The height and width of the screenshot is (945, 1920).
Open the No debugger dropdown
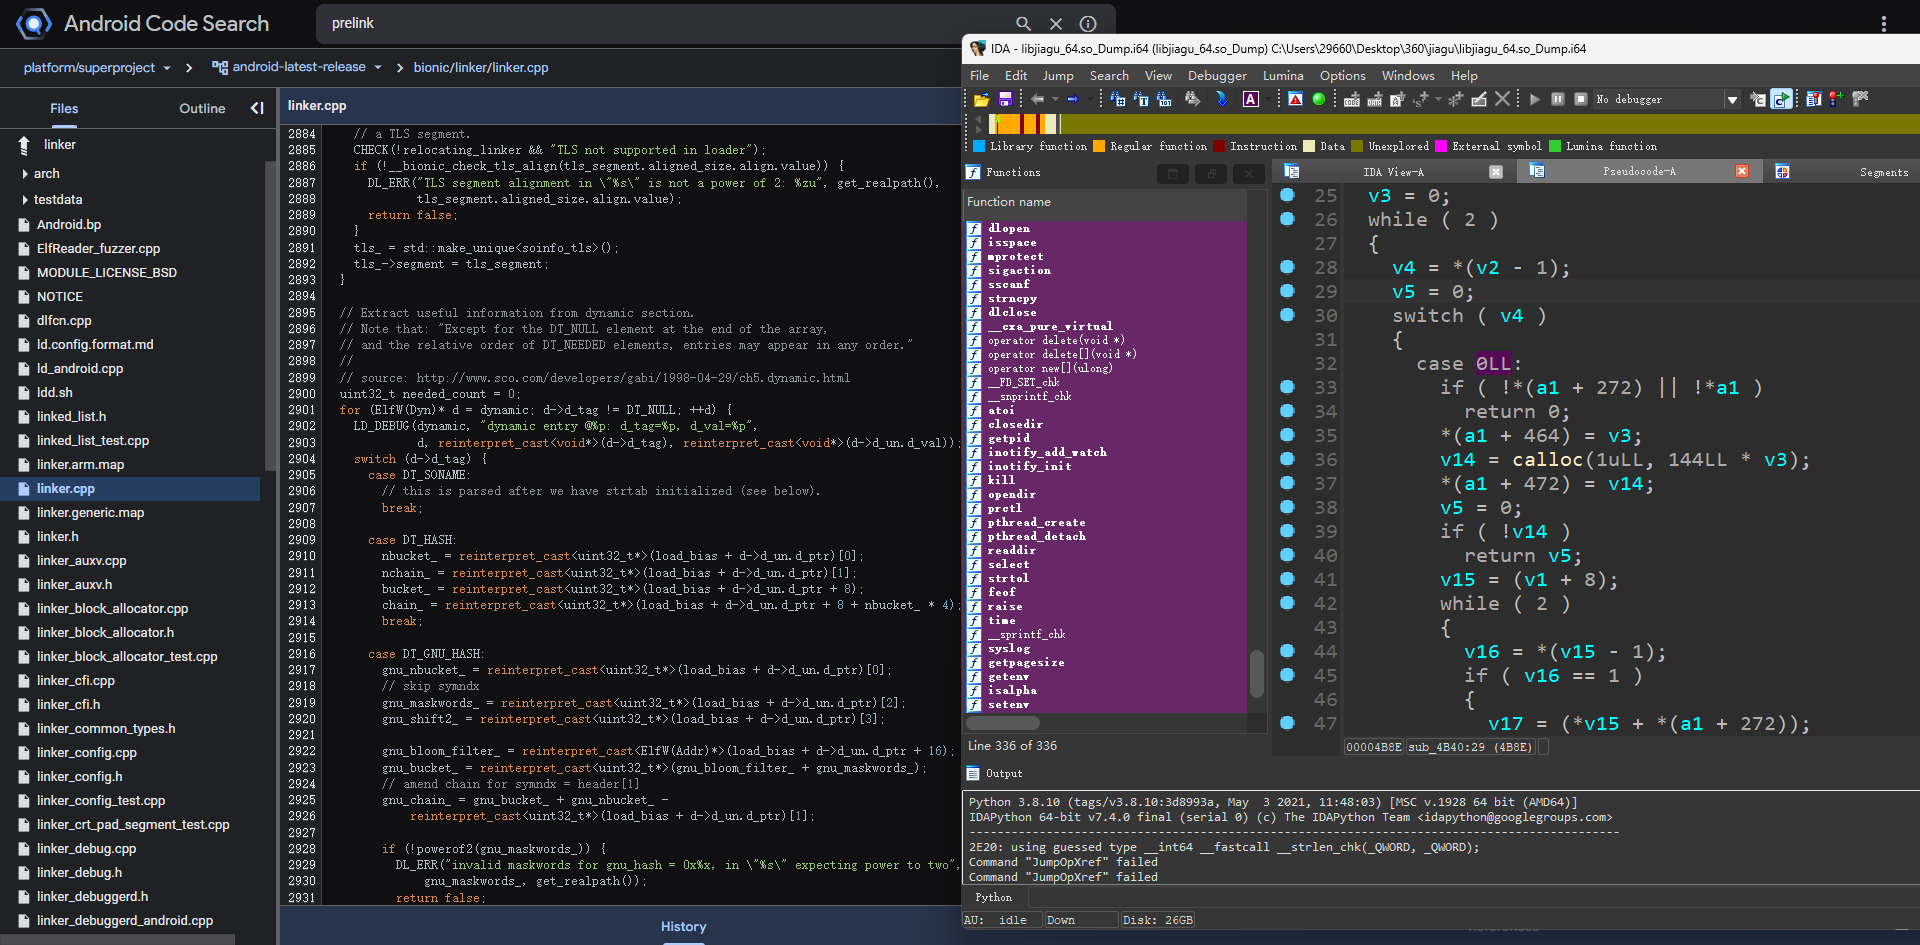click(1732, 99)
